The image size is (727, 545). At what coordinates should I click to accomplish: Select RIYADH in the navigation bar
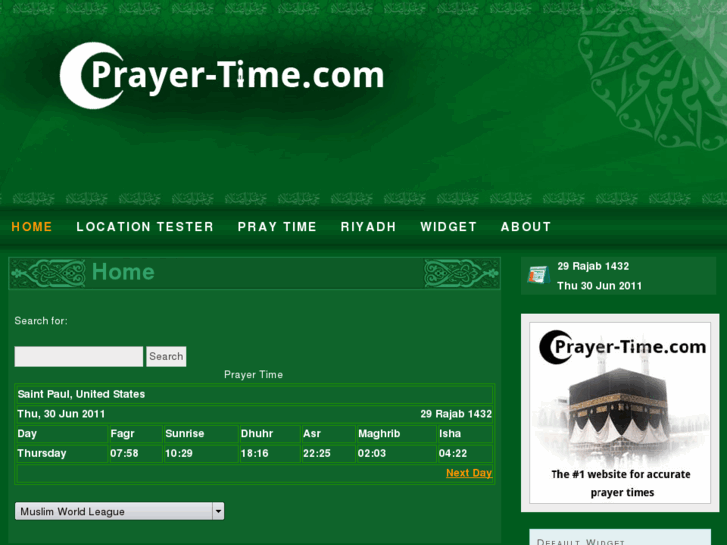(369, 227)
